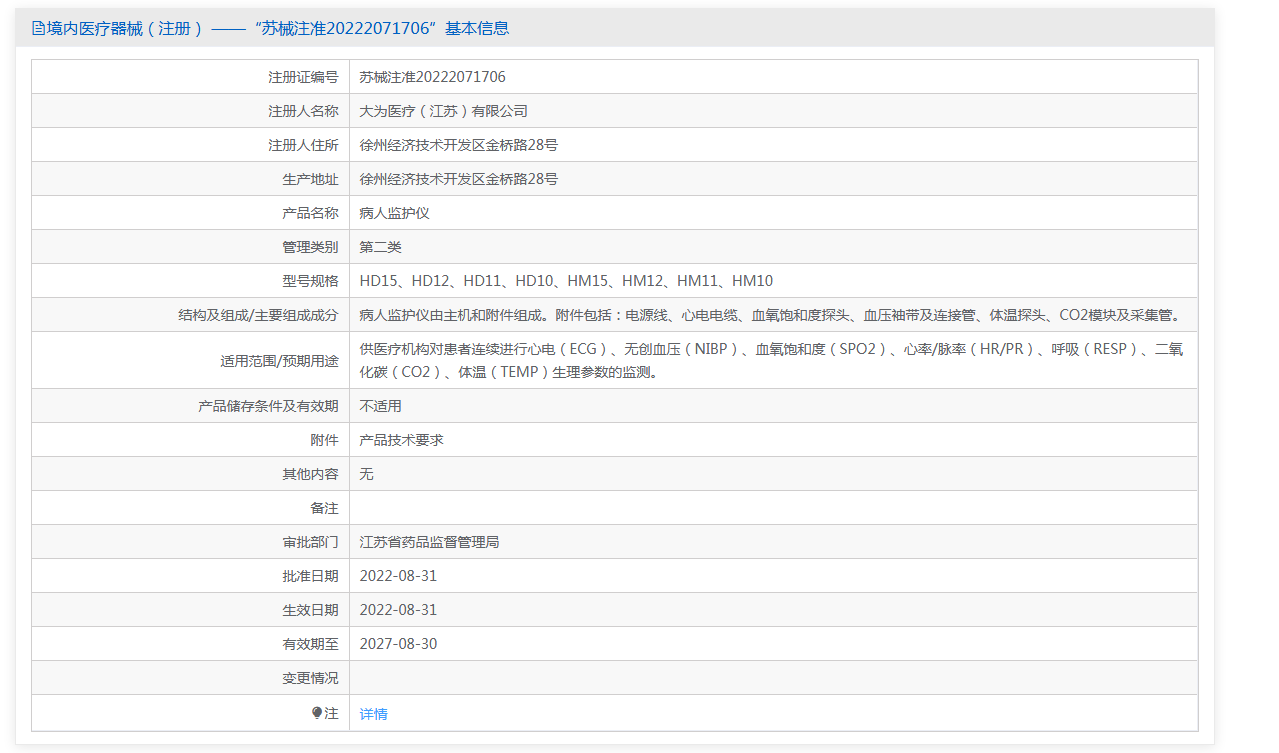Click the address value in the 生产地址 row
Image resolution: width=1279 pixels, height=753 pixels.
(459, 179)
